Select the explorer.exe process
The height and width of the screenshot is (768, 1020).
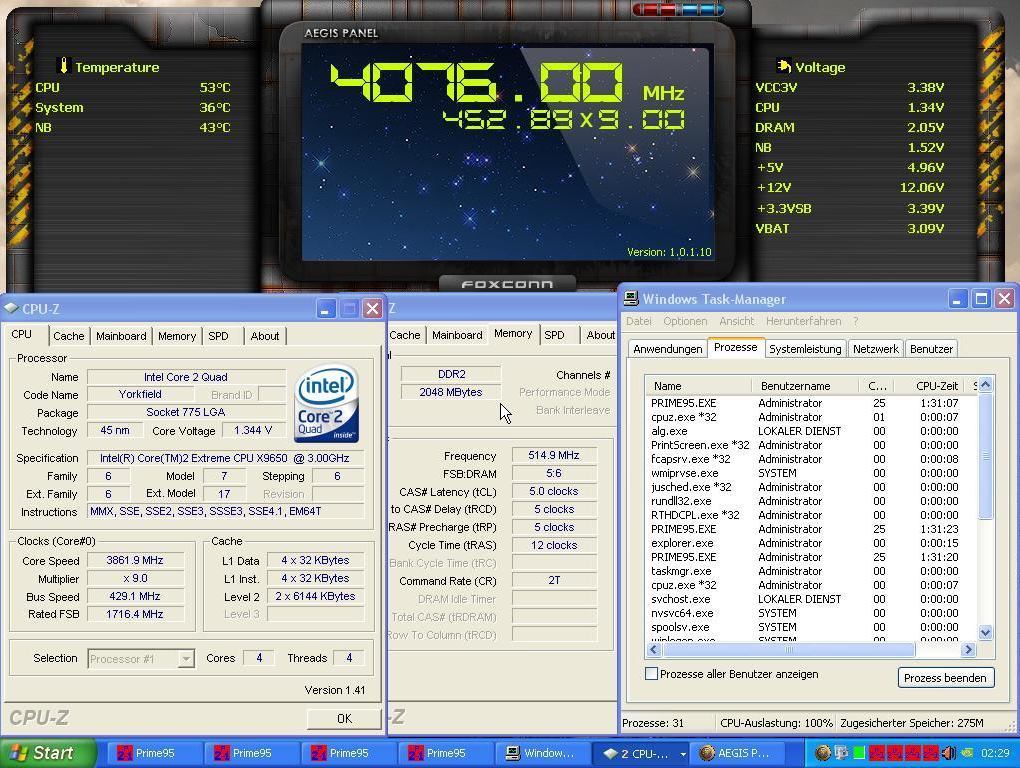(x=811, y=543)
